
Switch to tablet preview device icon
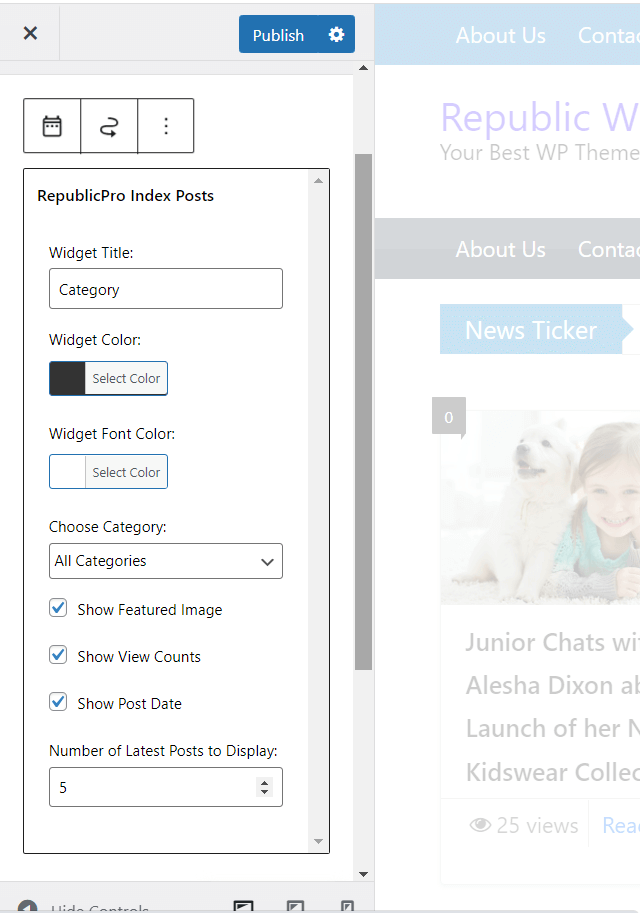pyautogui.click(x=295, y=907)
